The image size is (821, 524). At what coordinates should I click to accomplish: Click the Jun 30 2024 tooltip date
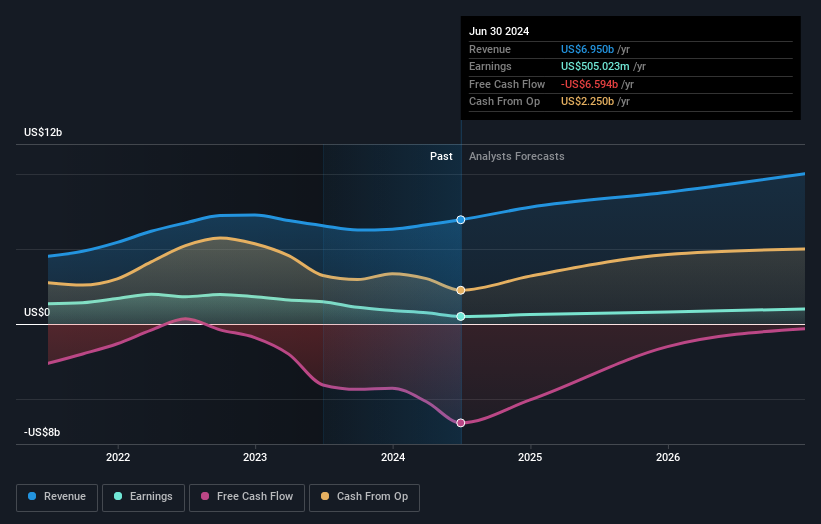[499, 31]
